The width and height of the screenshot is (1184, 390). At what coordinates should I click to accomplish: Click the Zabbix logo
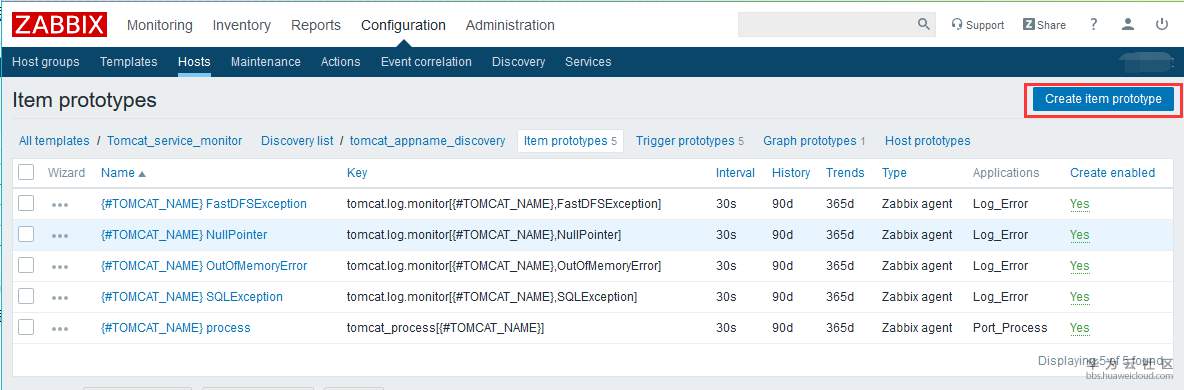[x=59, y=24]
